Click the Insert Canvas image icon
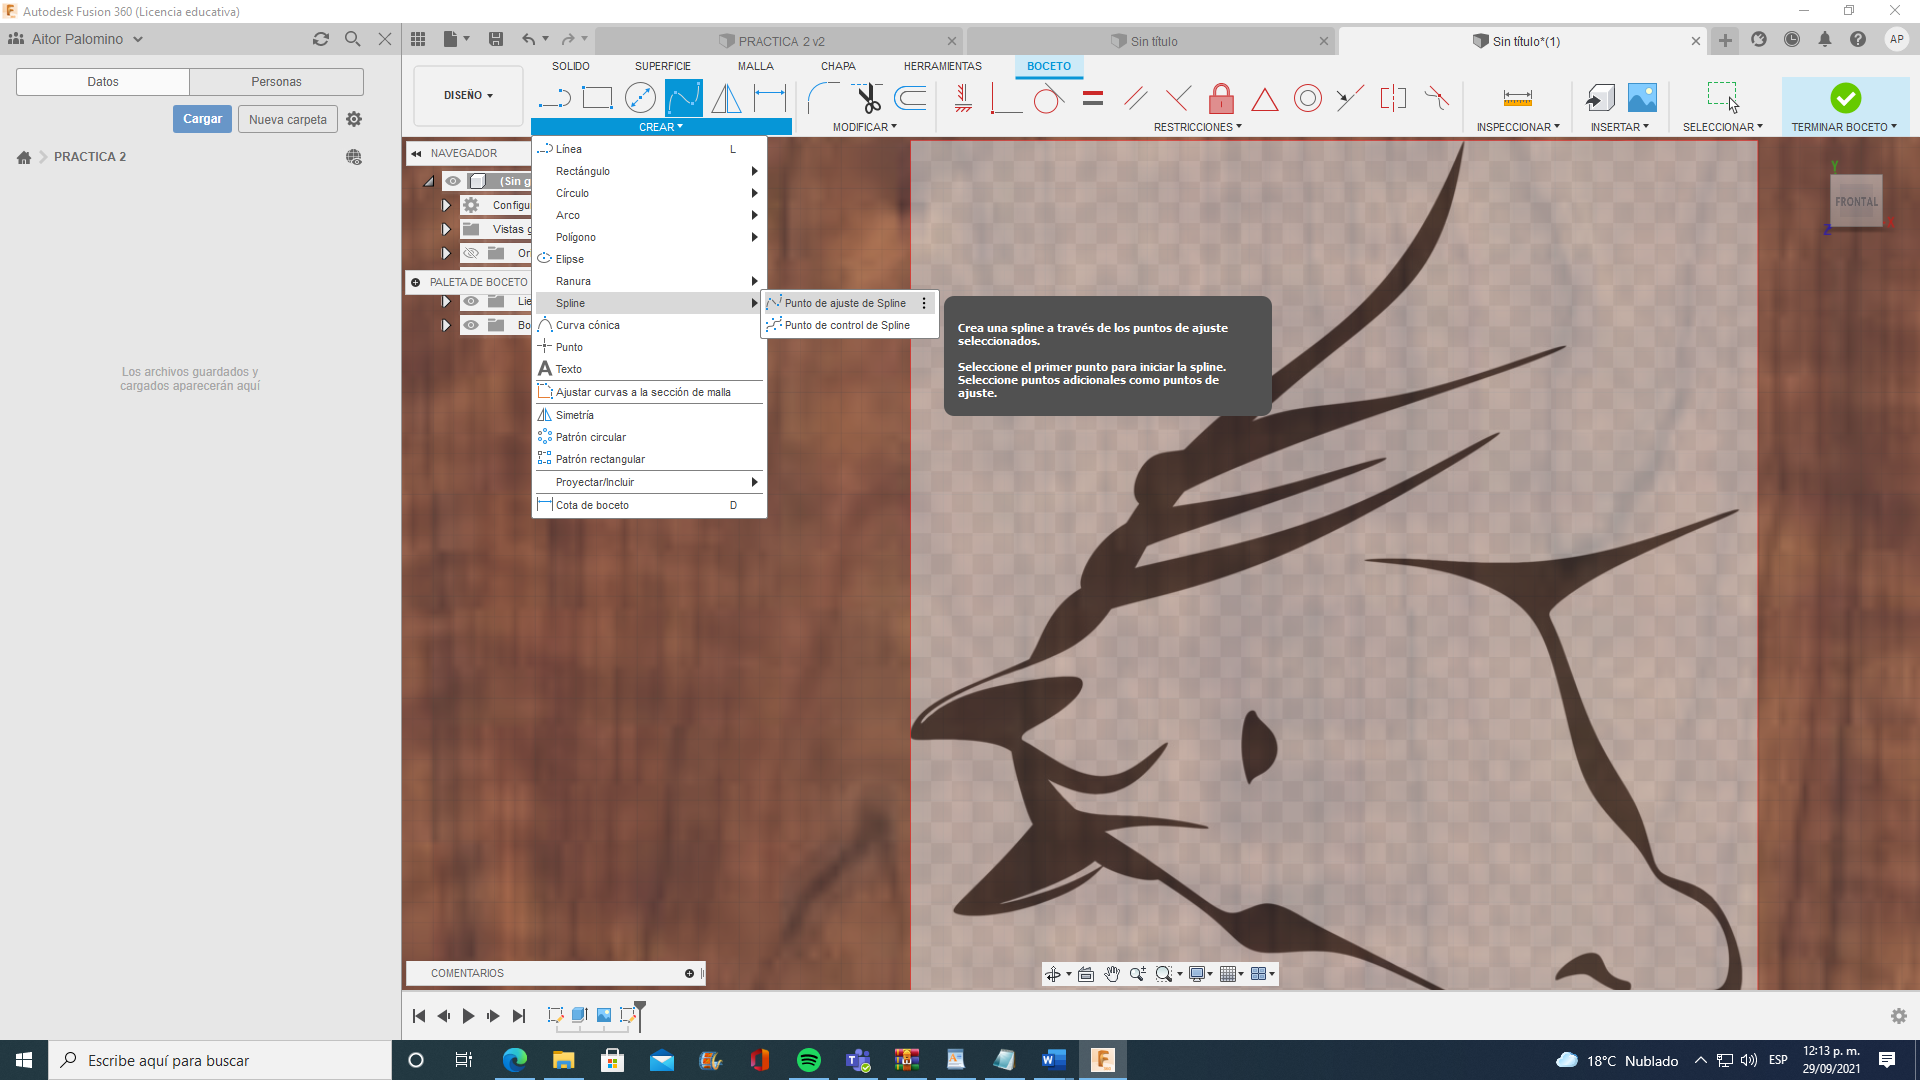Screen dimensions: 1920x1080 pyautogui.click(x=1642, y=98)
